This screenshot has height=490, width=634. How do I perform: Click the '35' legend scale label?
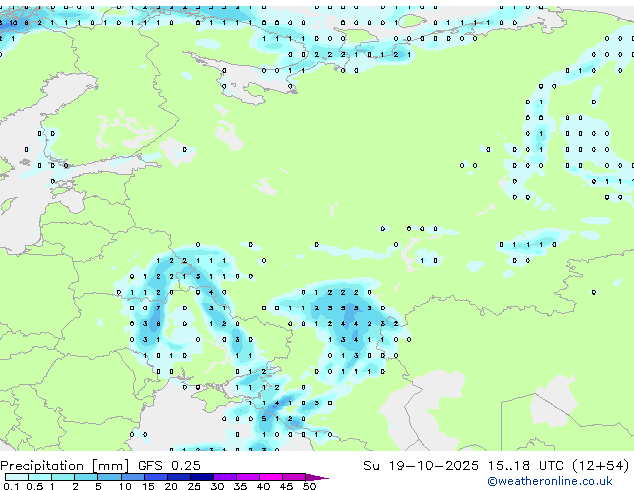[x=240, y=486]
